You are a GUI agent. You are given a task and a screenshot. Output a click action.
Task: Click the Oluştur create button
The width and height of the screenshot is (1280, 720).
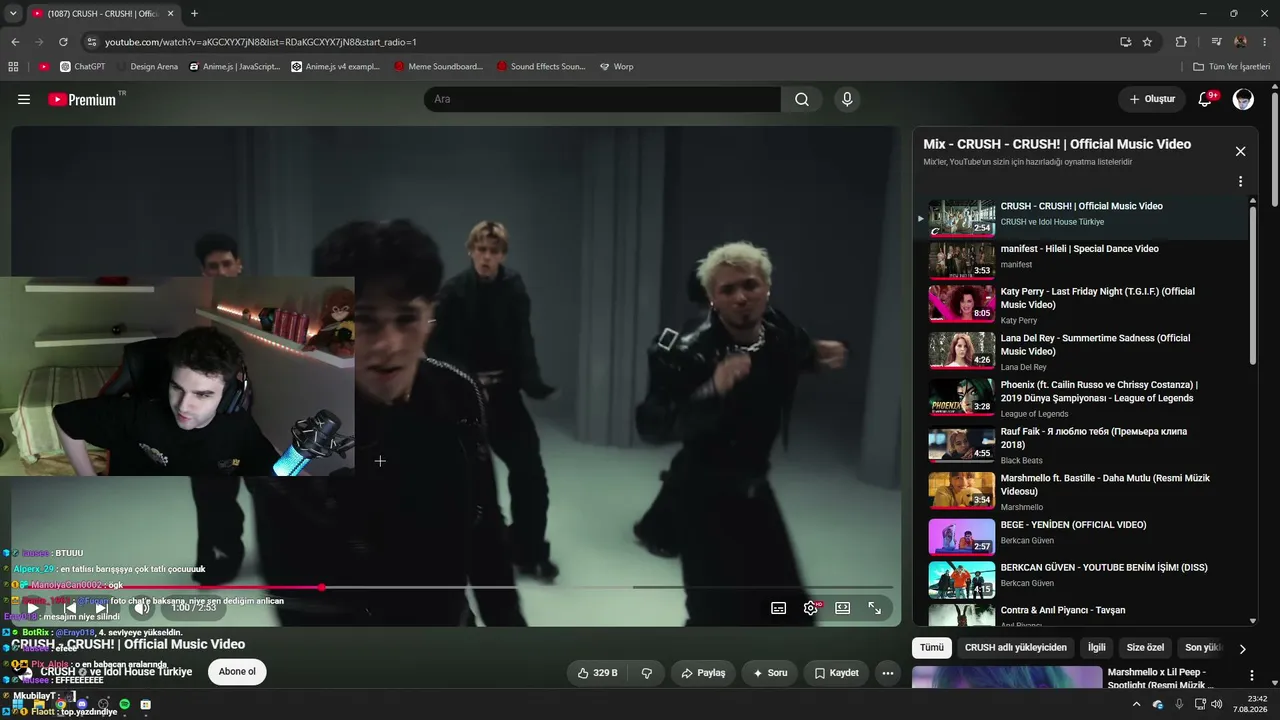[1152, 99]
